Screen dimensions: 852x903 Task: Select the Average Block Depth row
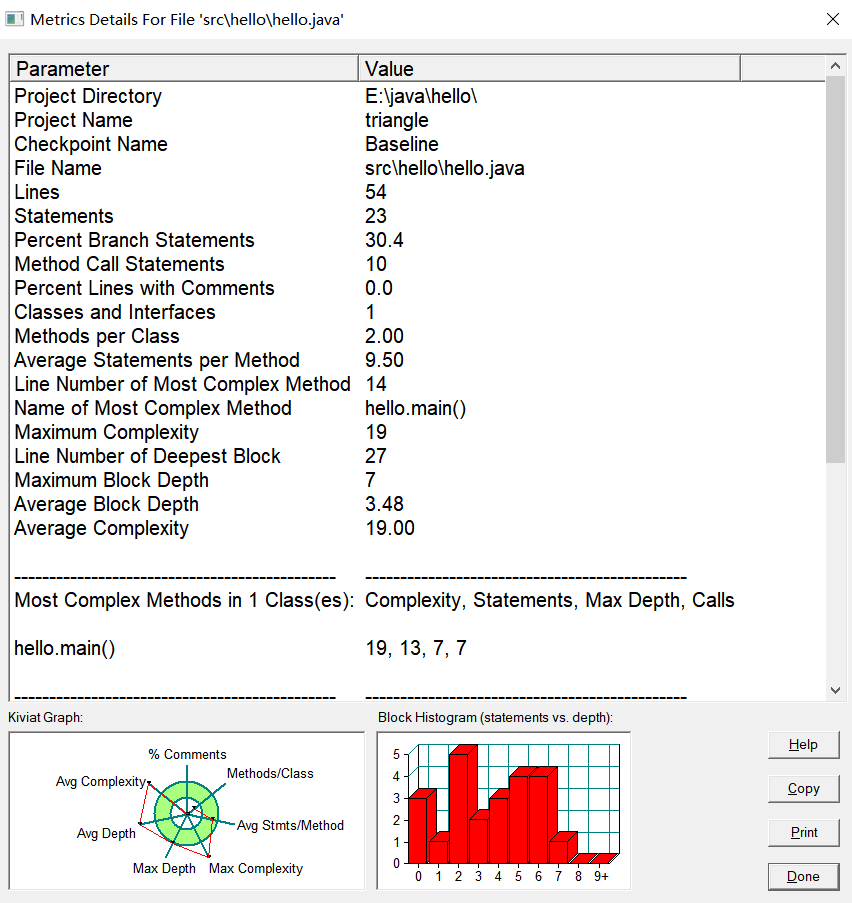(418, 504)
